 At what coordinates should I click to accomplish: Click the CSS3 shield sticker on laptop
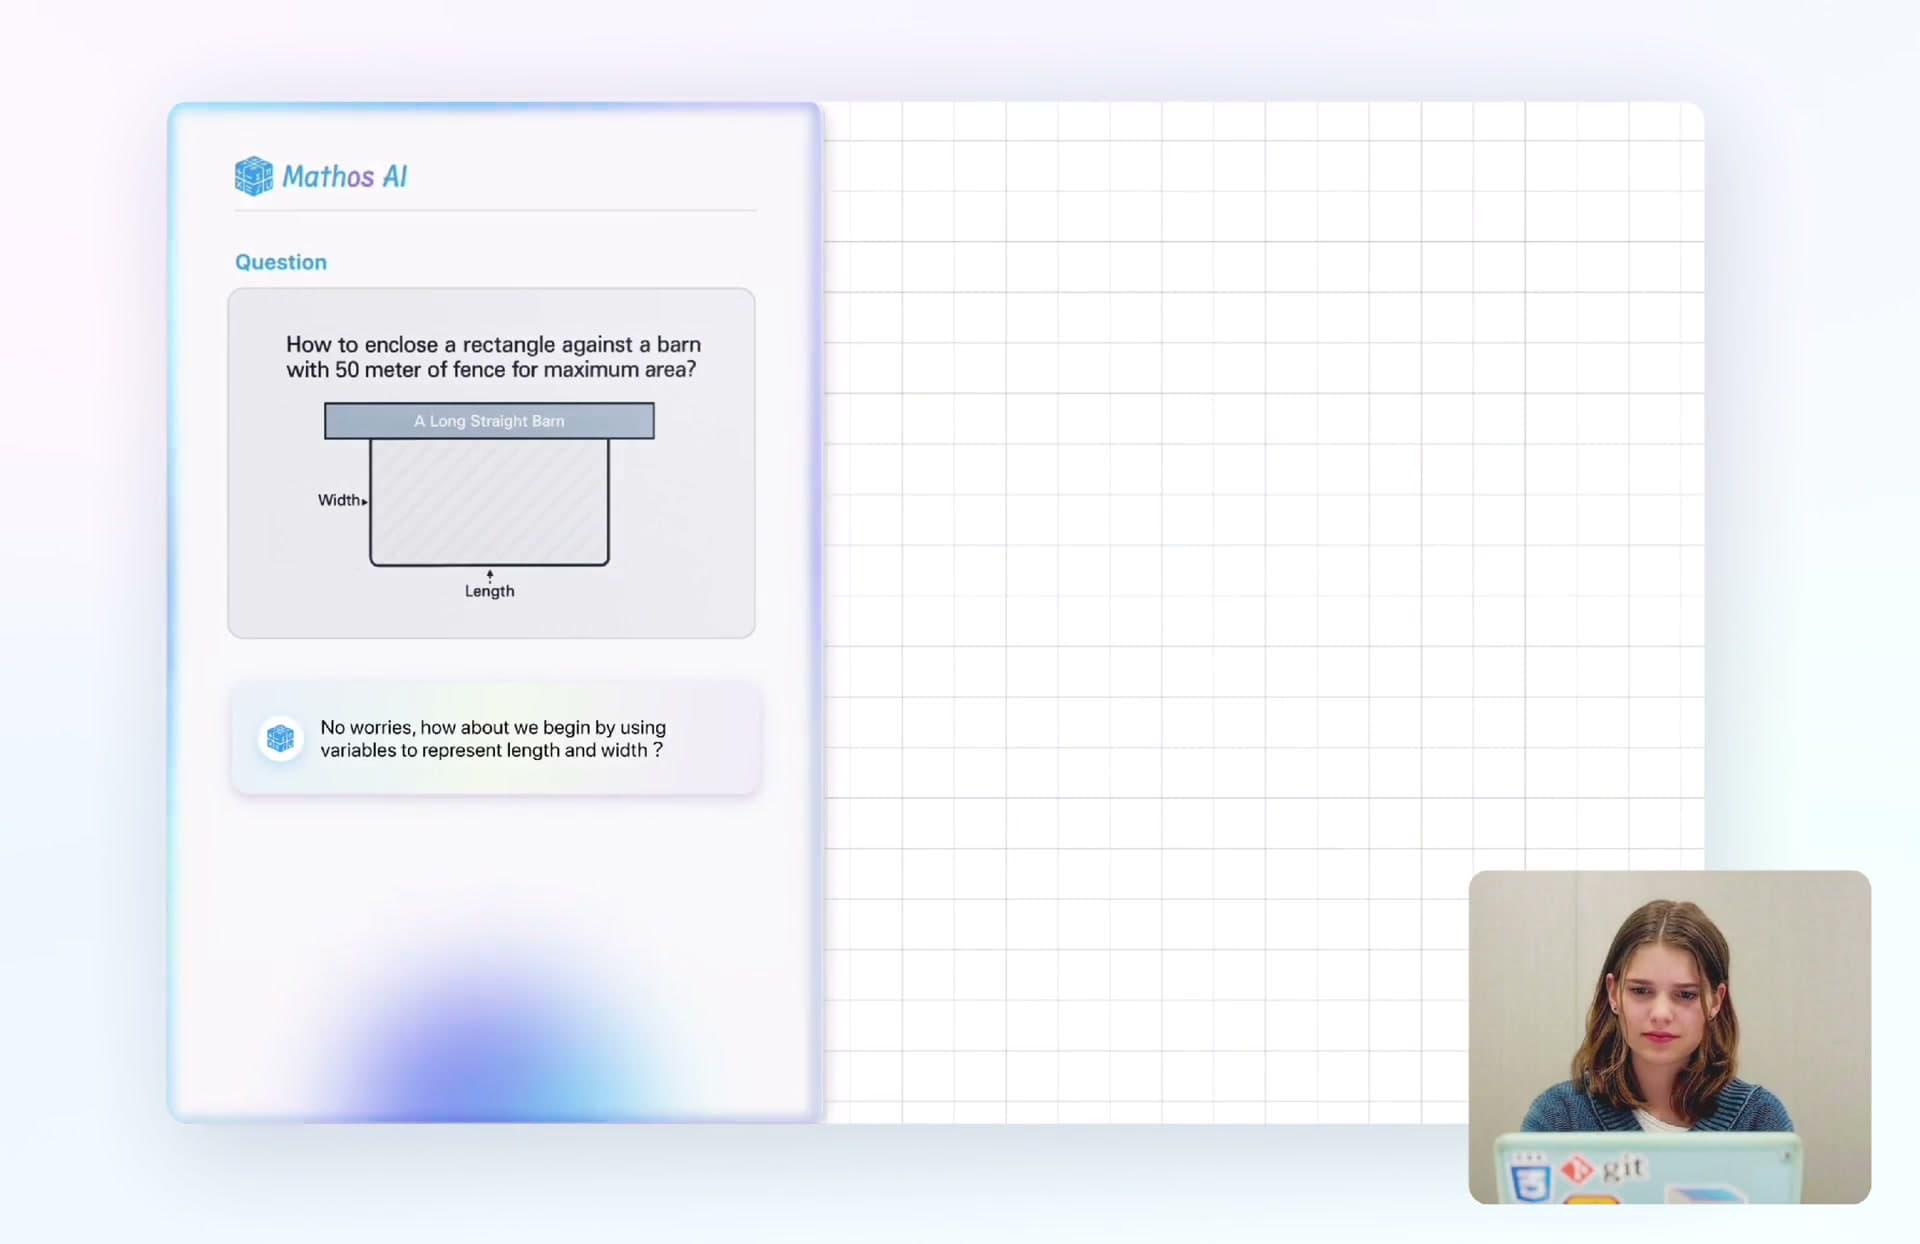tap(1530, 1180)
